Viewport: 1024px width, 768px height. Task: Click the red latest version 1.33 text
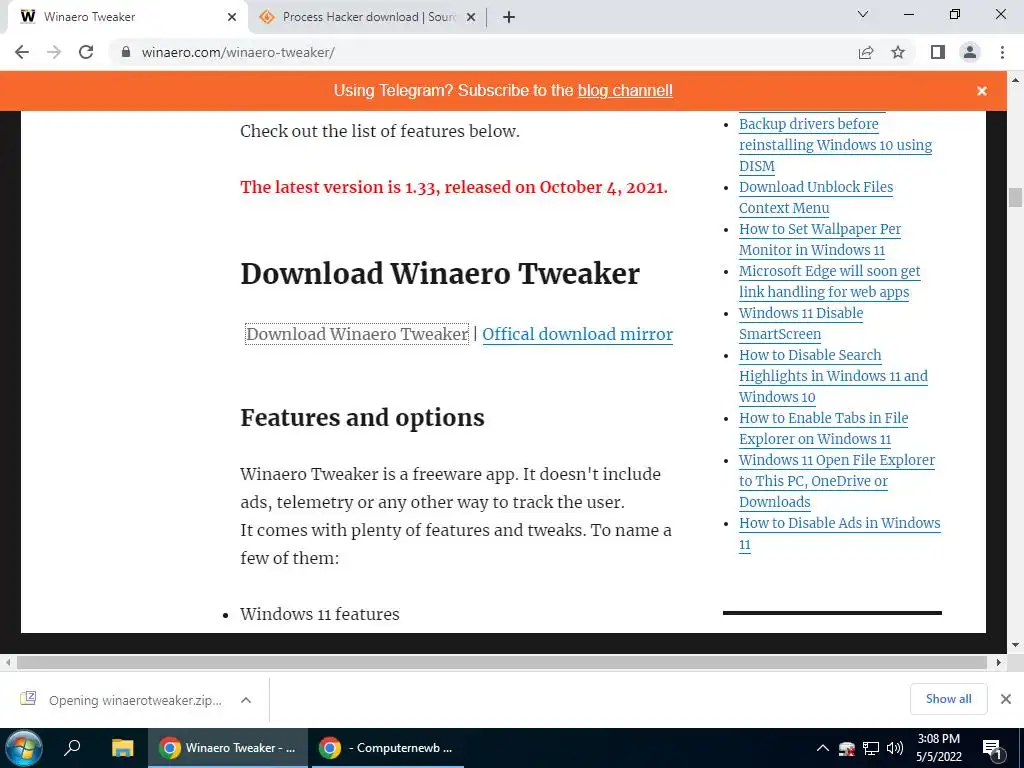[454, 187]
